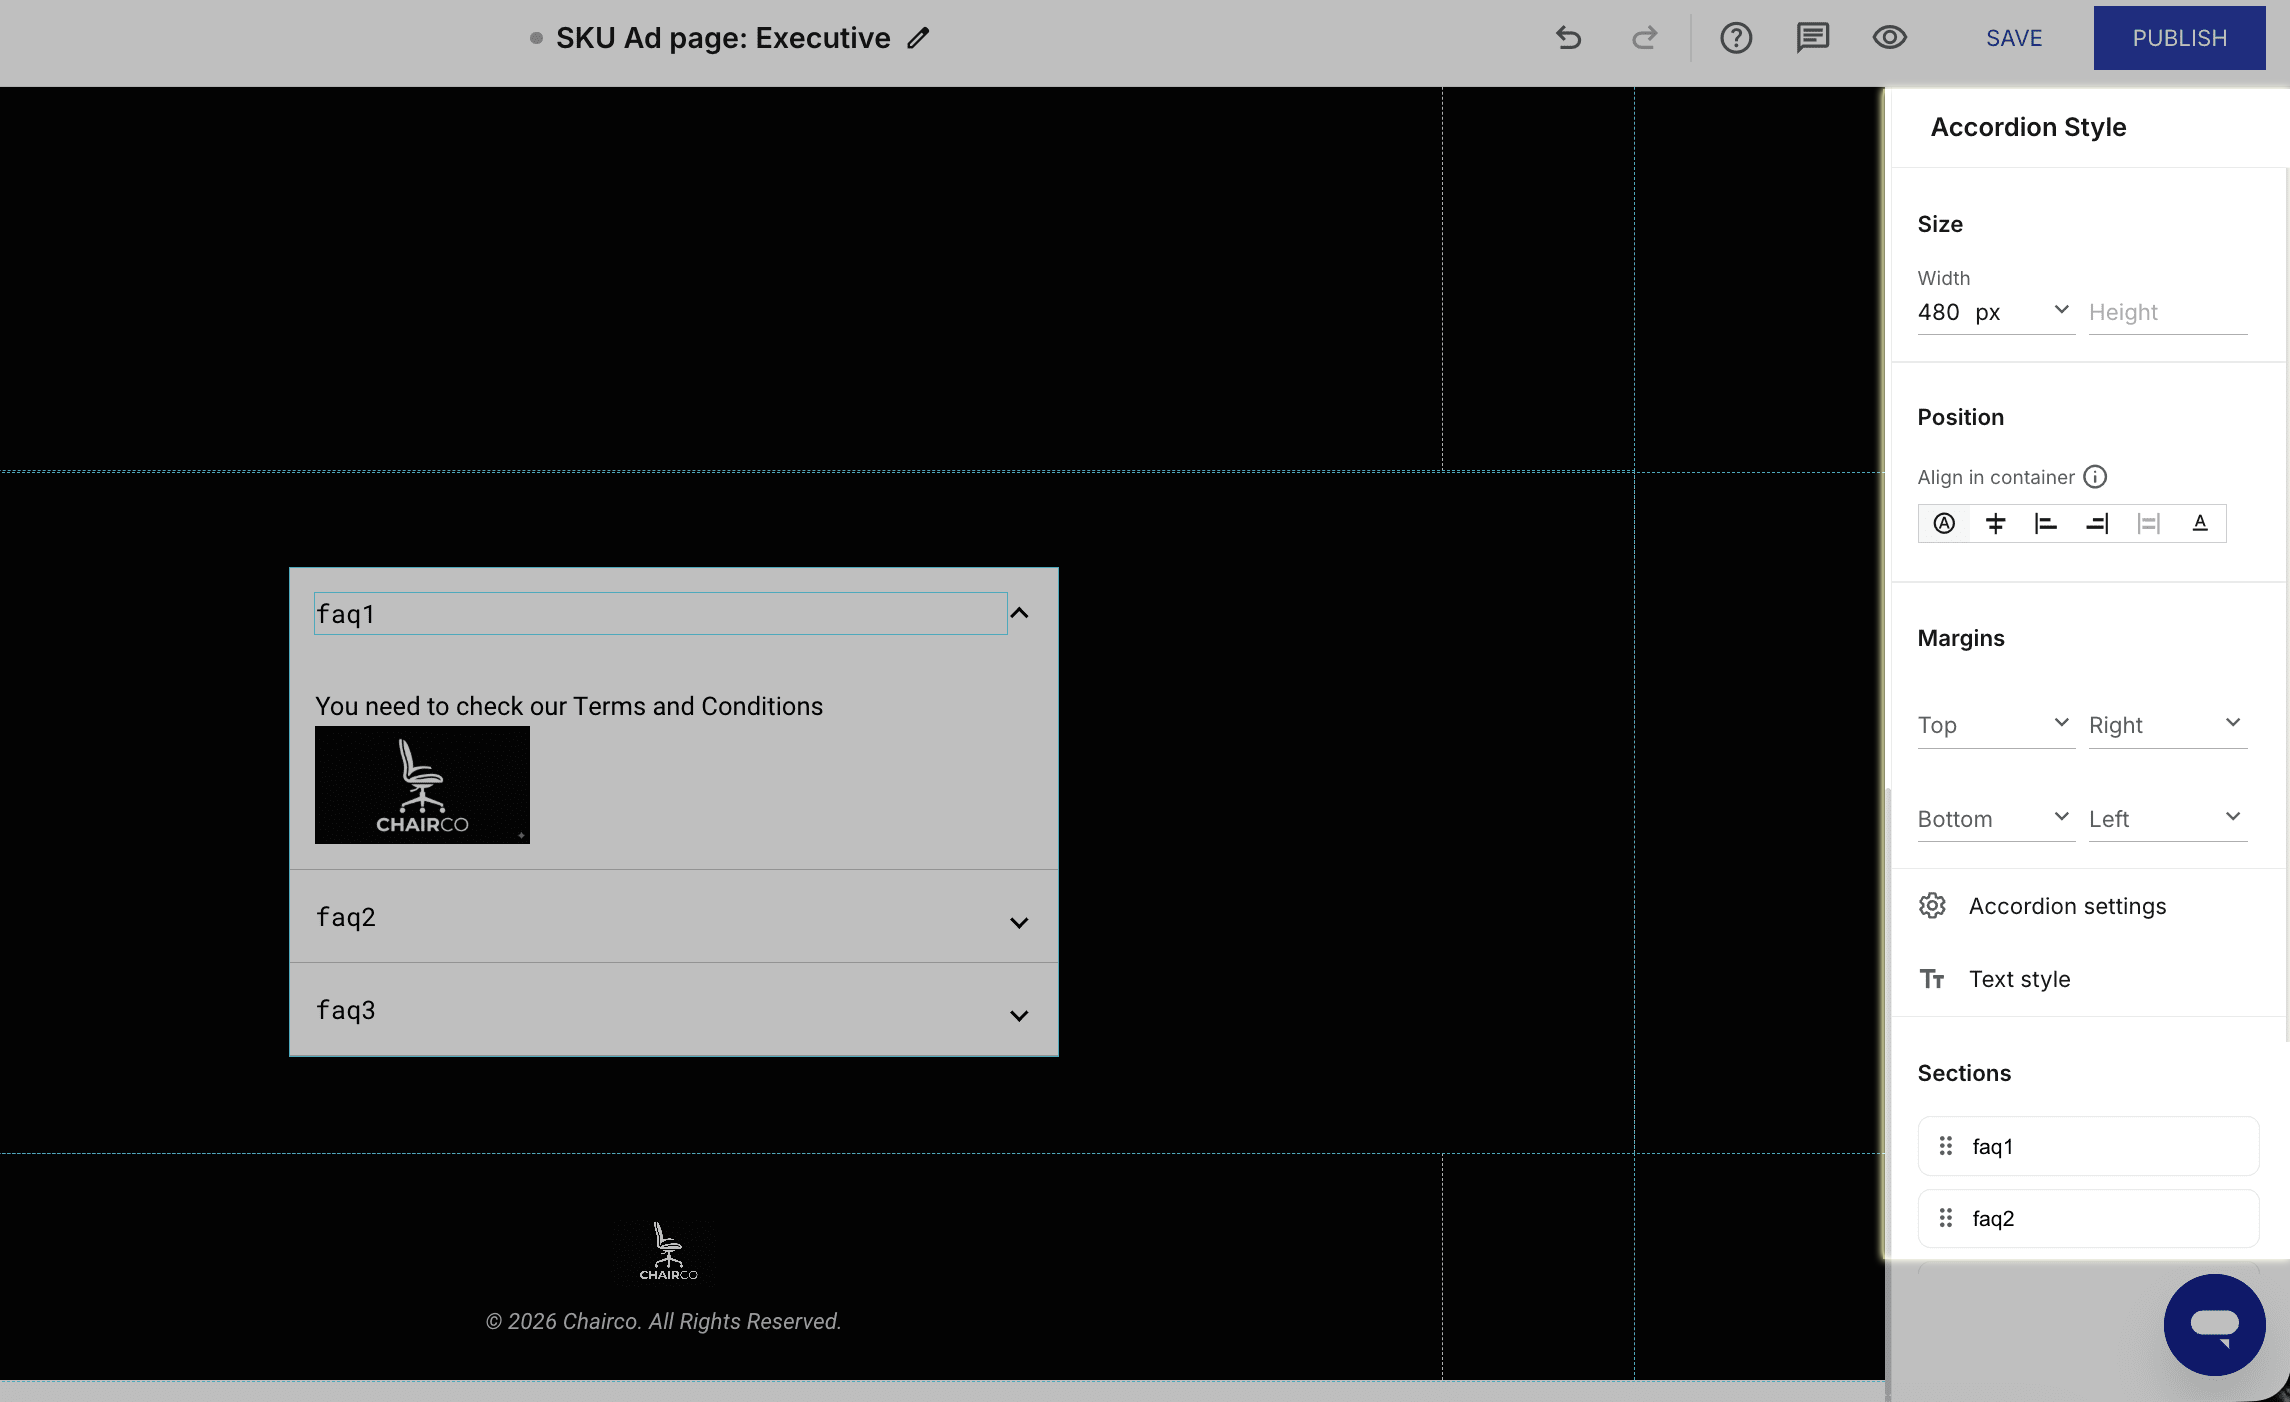Click drag handle icon of faq2 section
This screenshot has width=2290, height=1402.
pos(1946,1218)
